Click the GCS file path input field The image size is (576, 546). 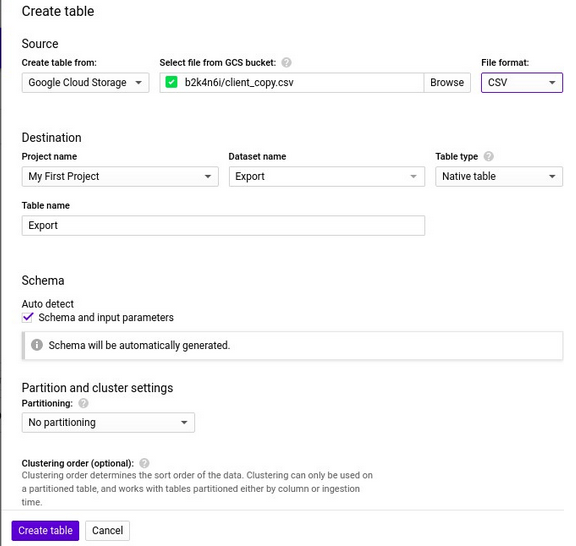point(292,82)
